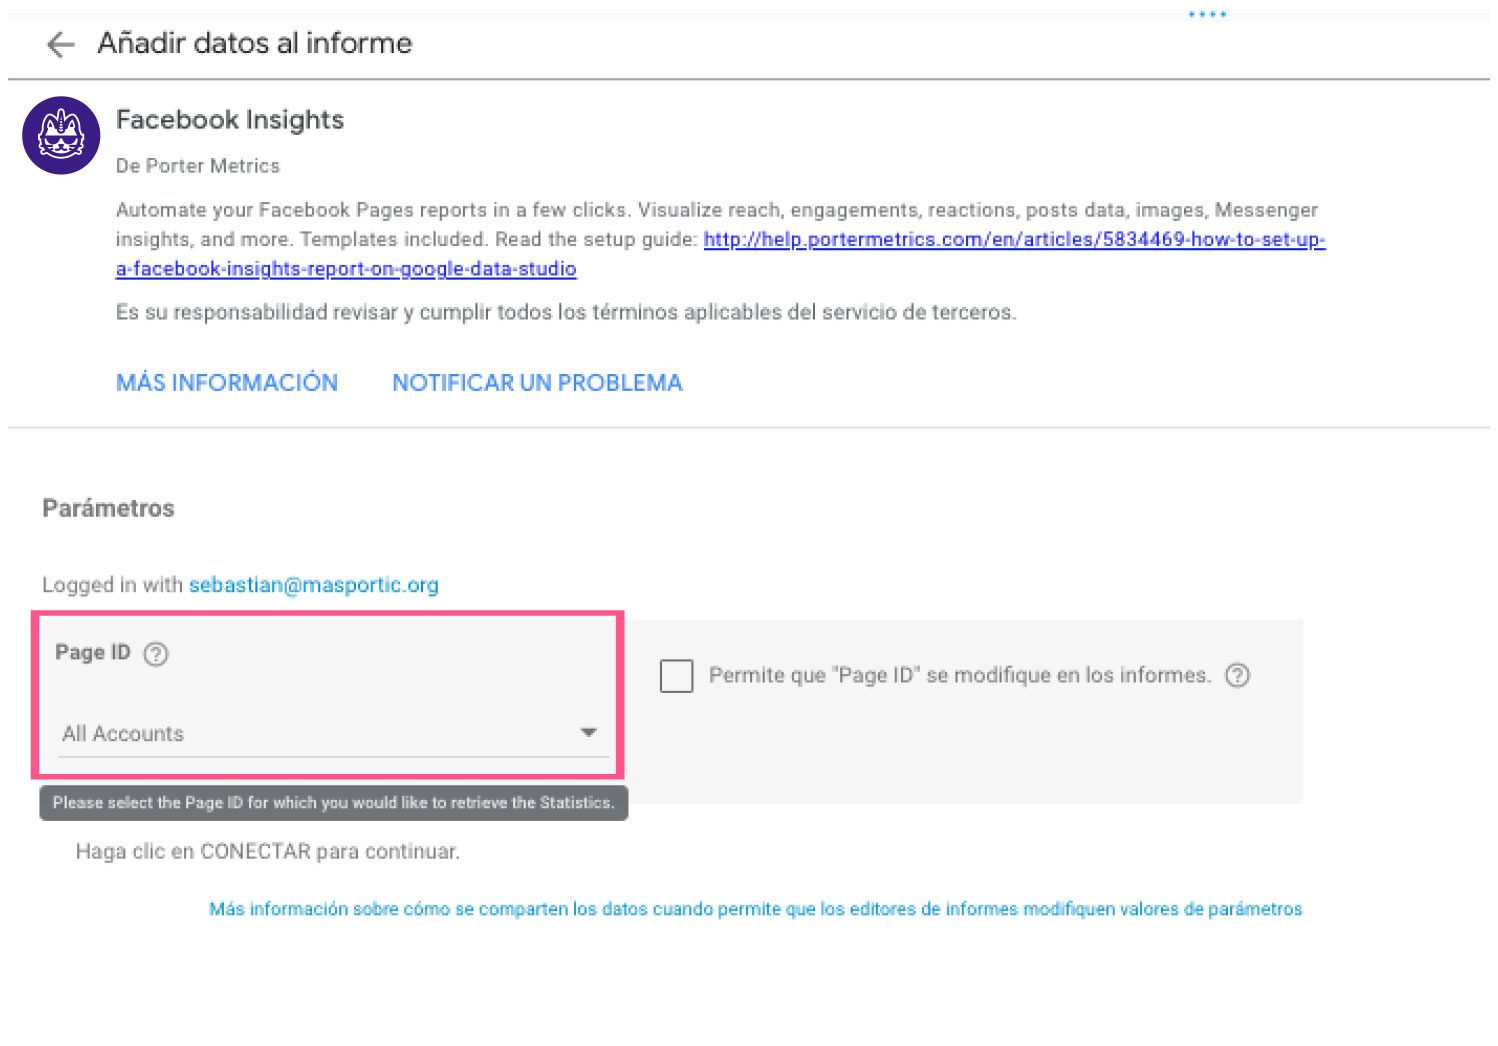Click the Porter Metrics cat logo
This screenshot has width=1498, height=1046.
click(x=61, y=135)
